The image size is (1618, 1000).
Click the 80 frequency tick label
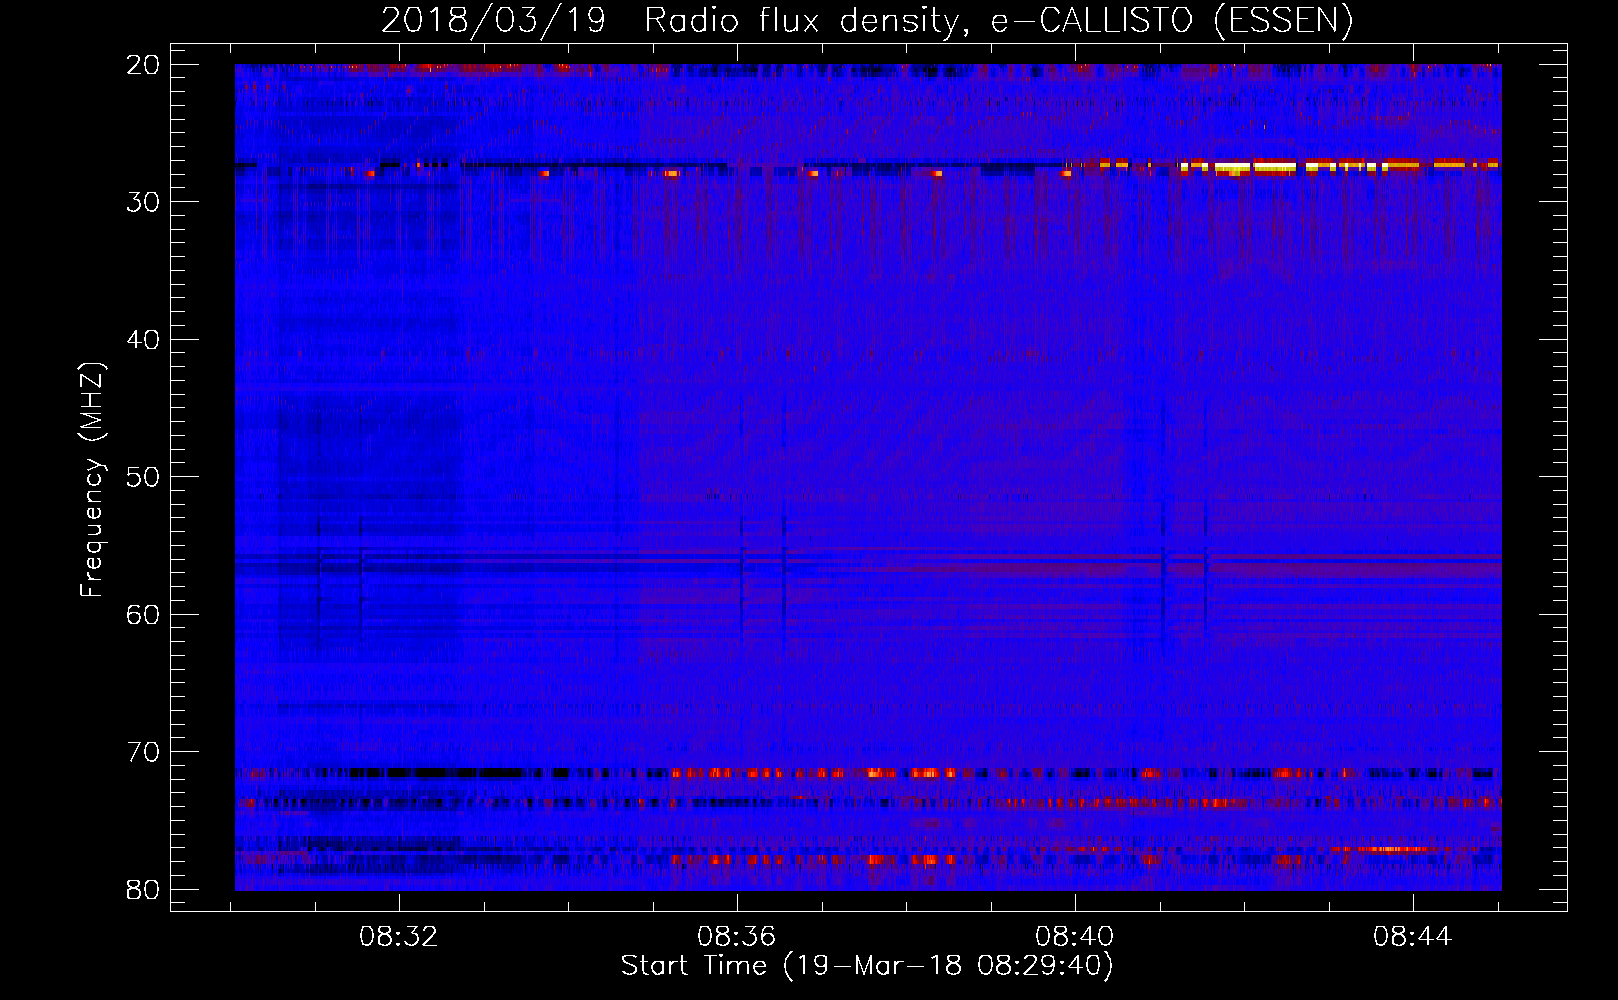point(144,889)
